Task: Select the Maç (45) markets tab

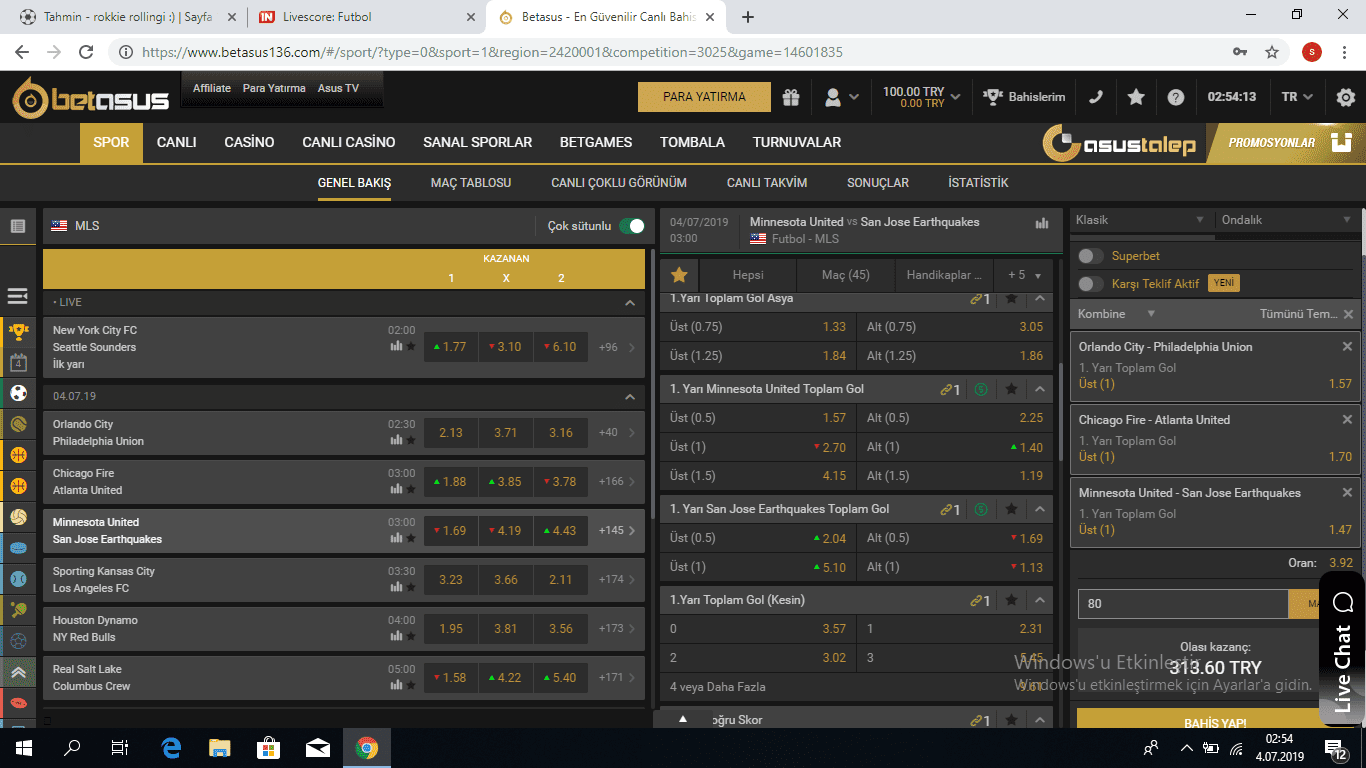Action: 846,275
